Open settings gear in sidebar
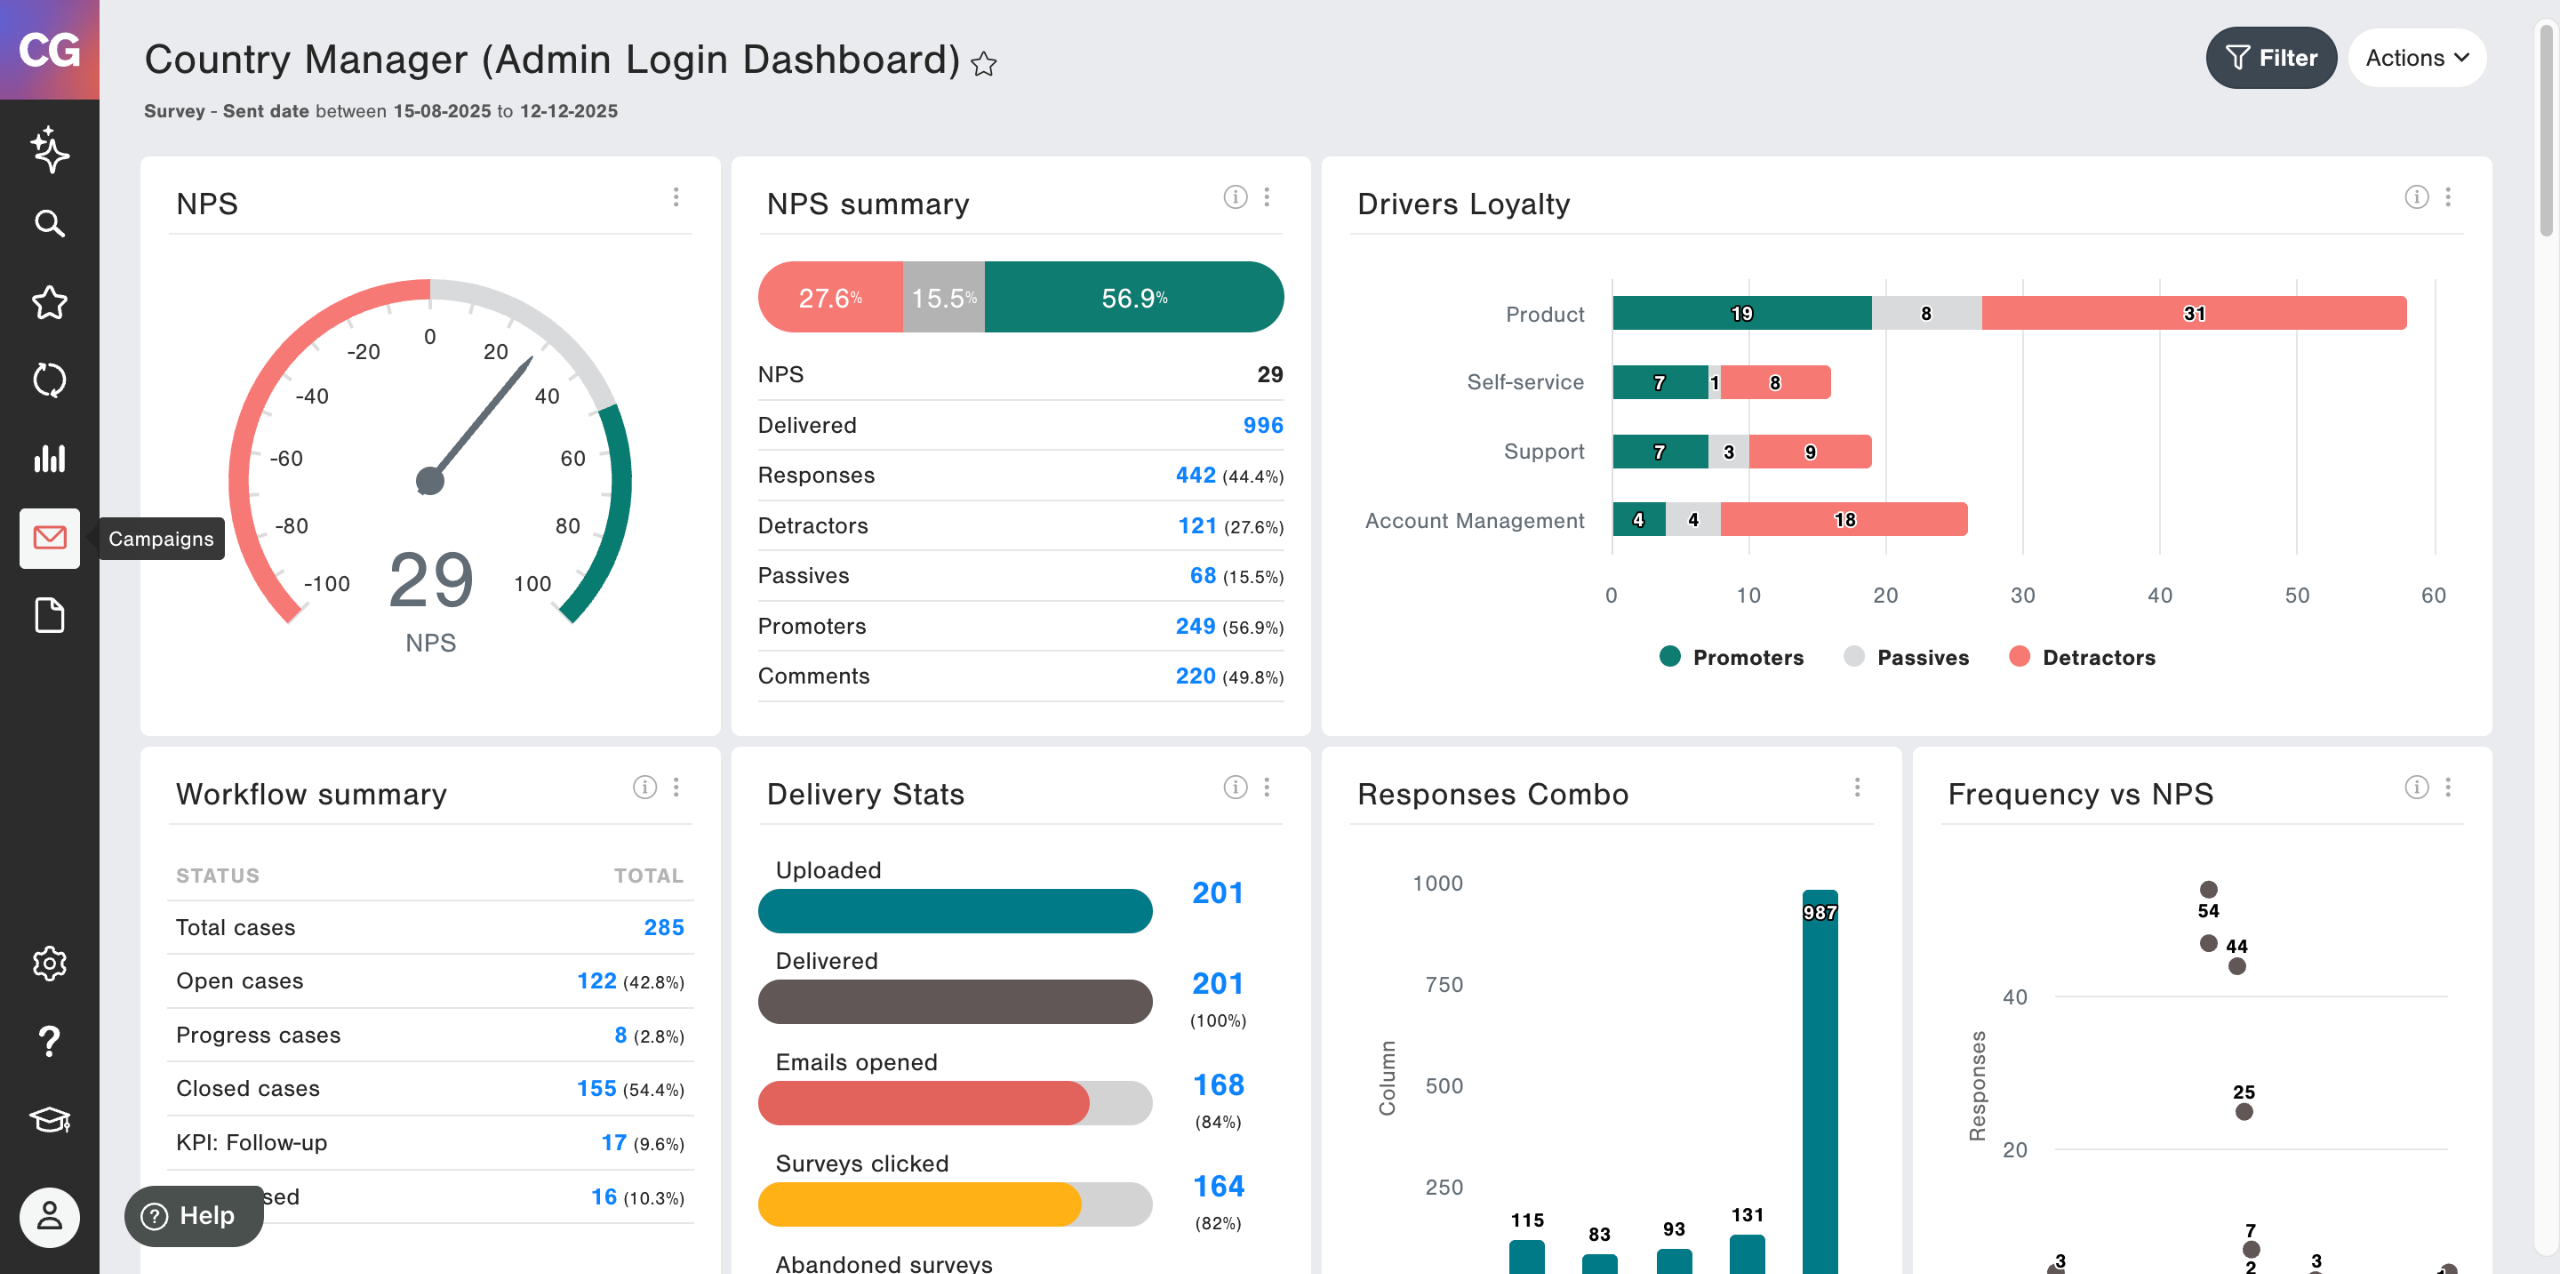The height and width of the screenshot is (1274, 2560). (49, 963)
